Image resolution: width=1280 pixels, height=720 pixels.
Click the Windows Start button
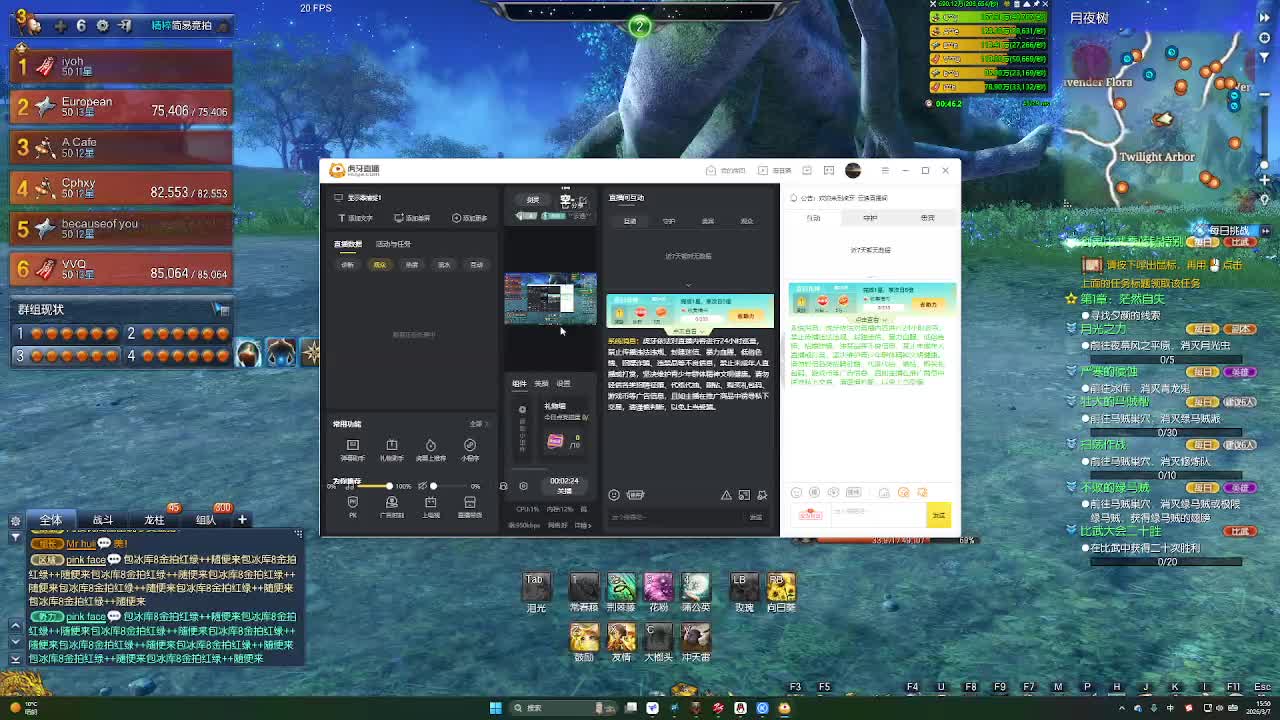pos(495,708)
